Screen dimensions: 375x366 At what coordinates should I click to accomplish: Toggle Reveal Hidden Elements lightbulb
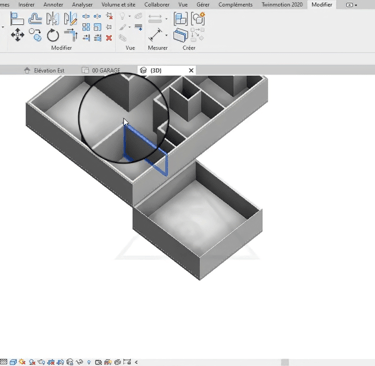pyautogui.click(x=89, y=362)
